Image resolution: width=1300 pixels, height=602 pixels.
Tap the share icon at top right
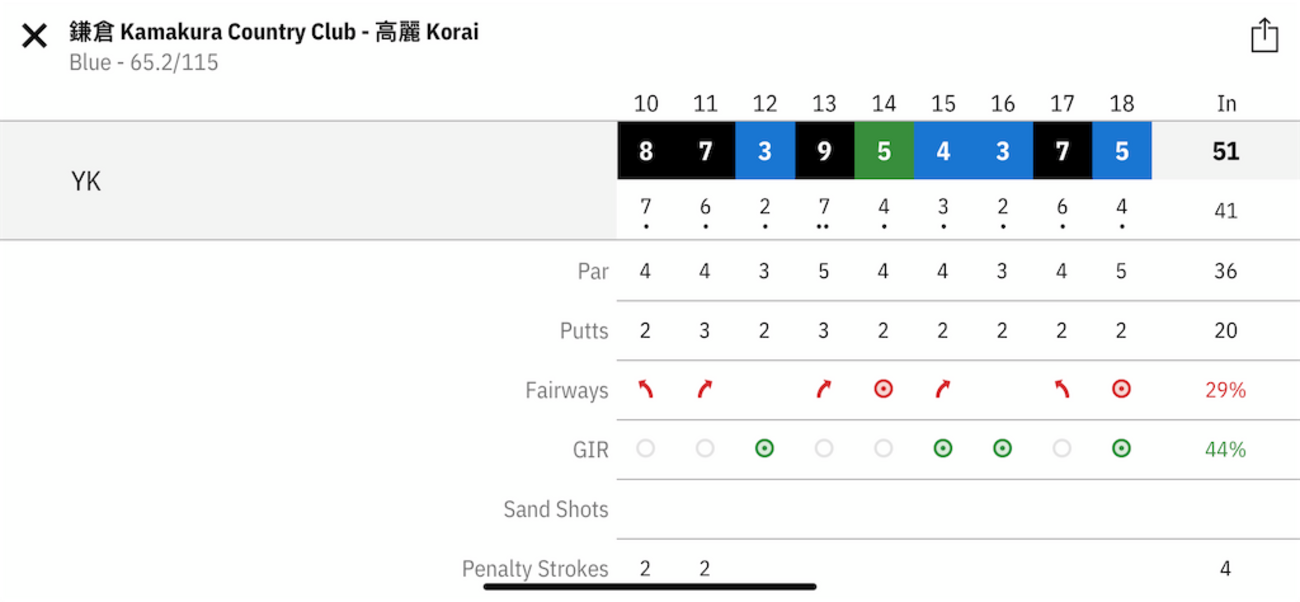click(x=1264, y=35)
